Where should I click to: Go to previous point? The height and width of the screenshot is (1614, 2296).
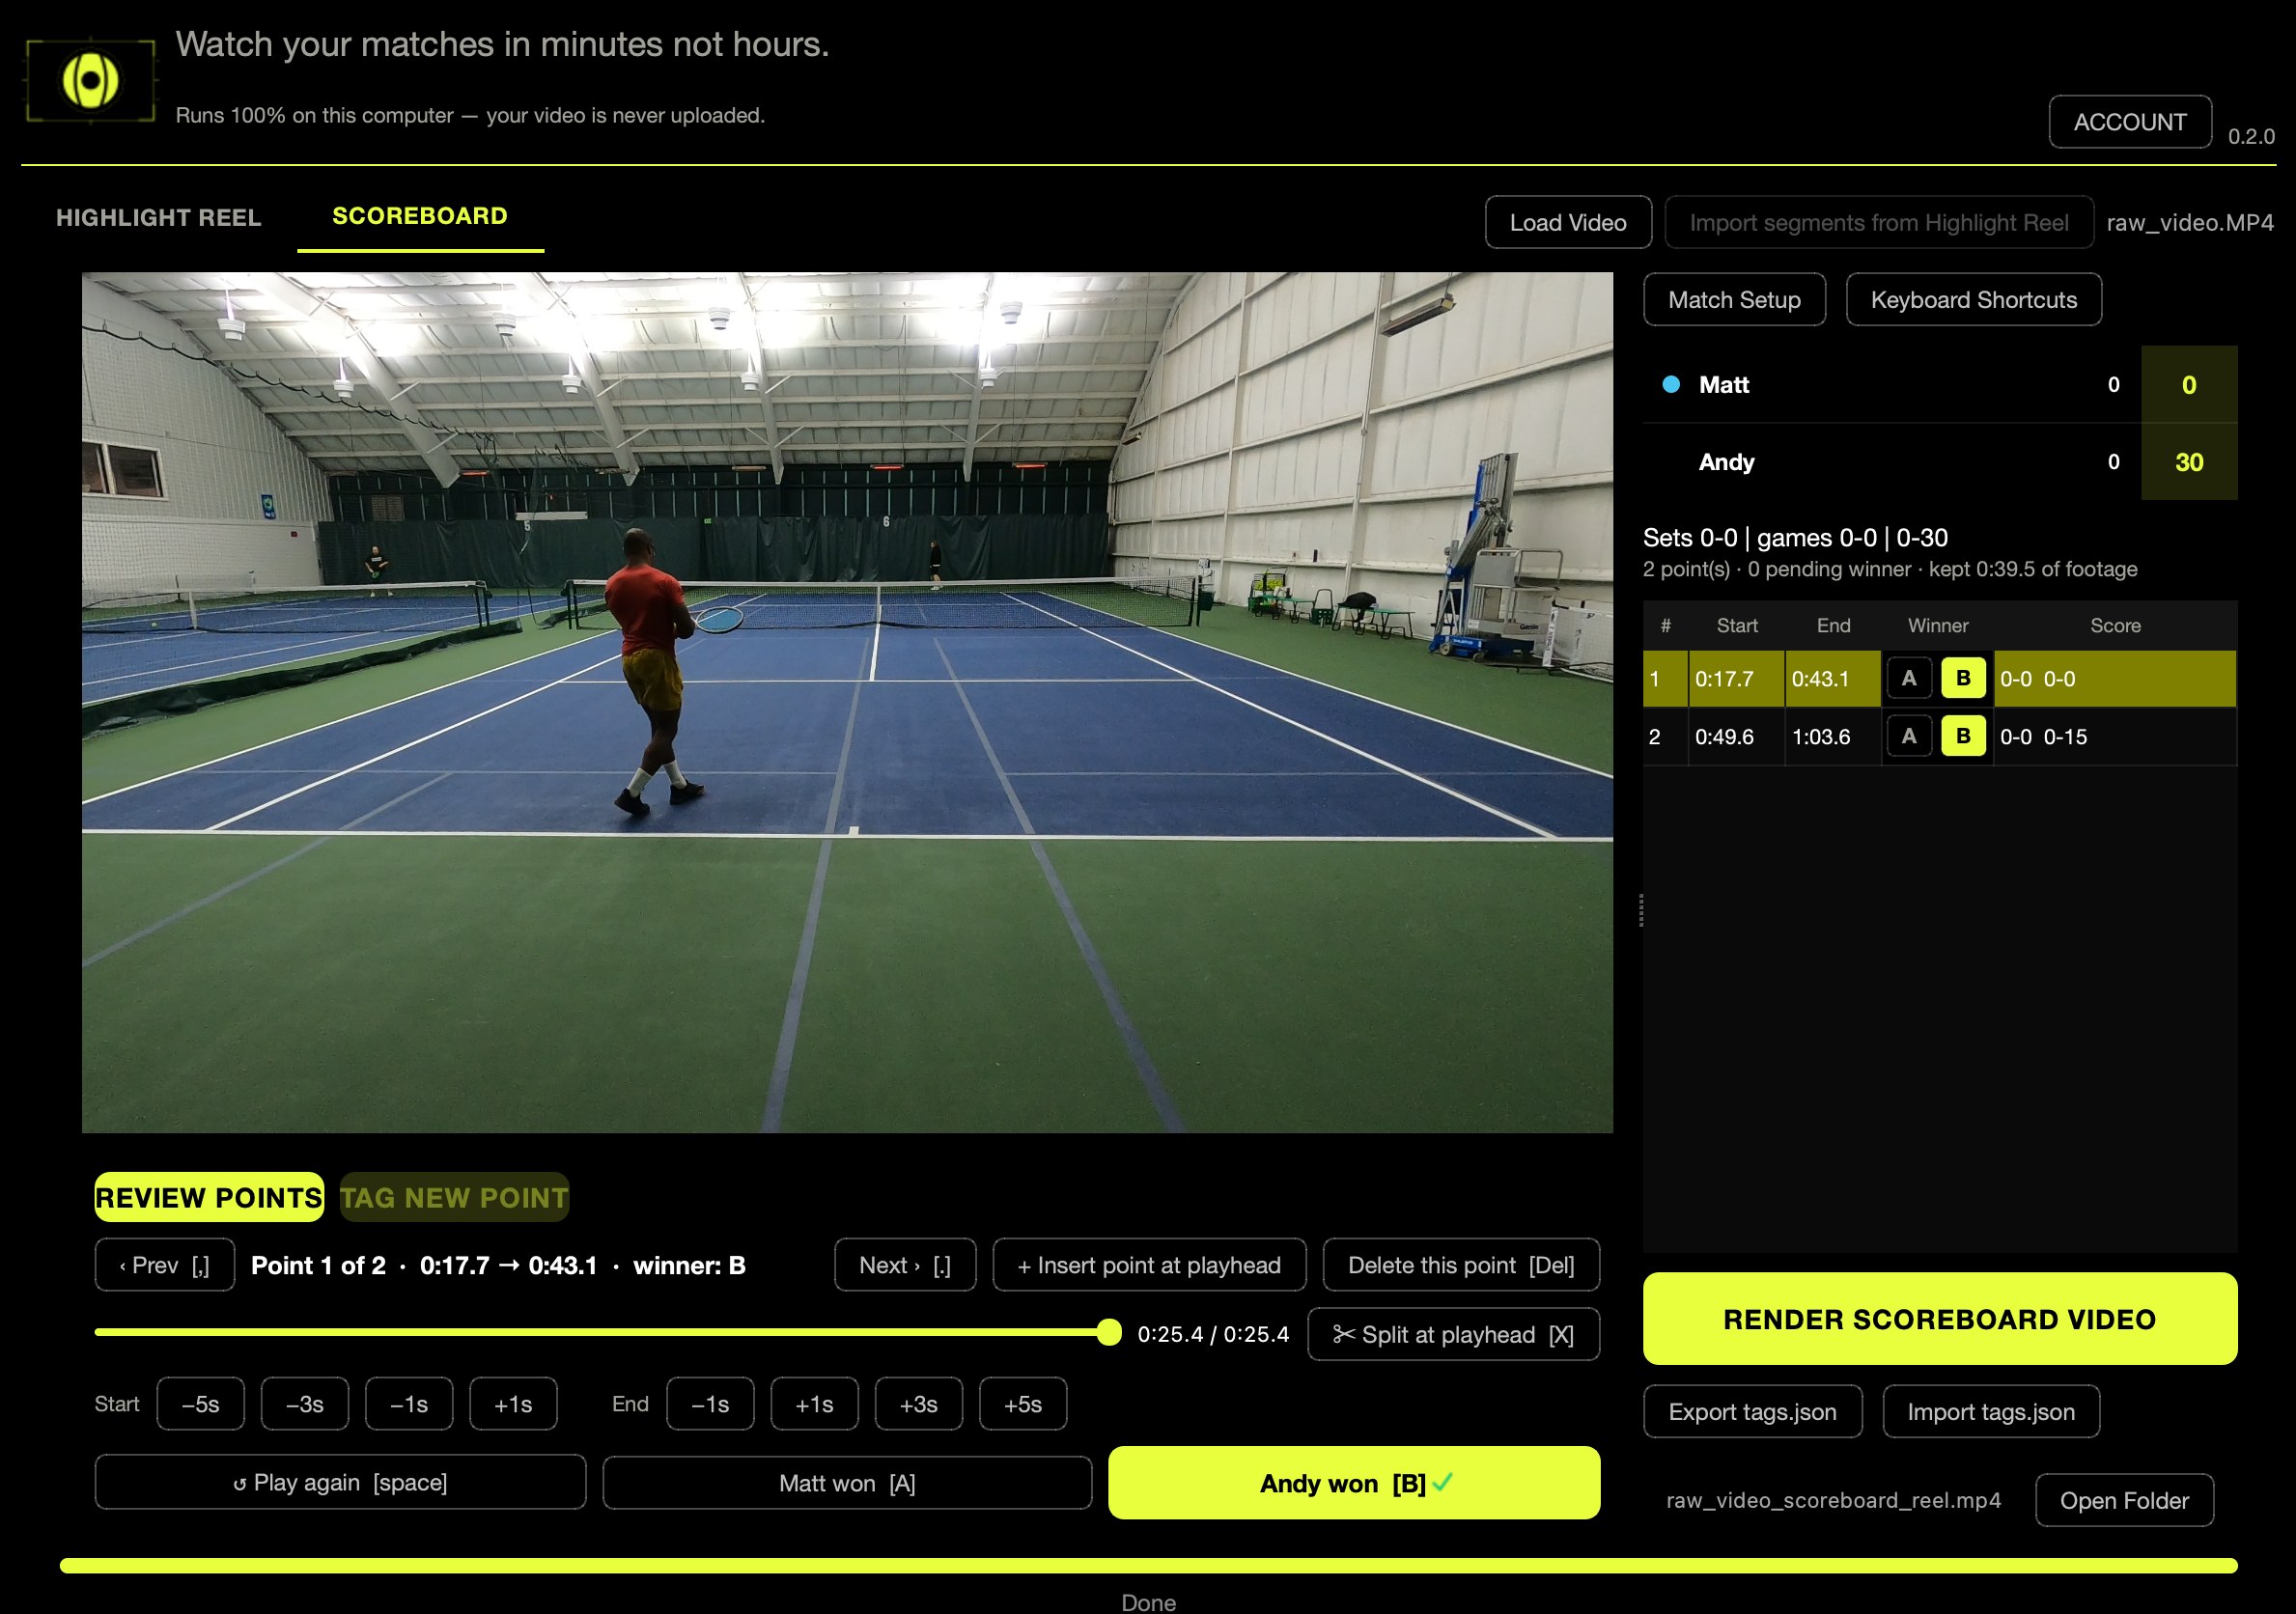tap(165, 1265)
